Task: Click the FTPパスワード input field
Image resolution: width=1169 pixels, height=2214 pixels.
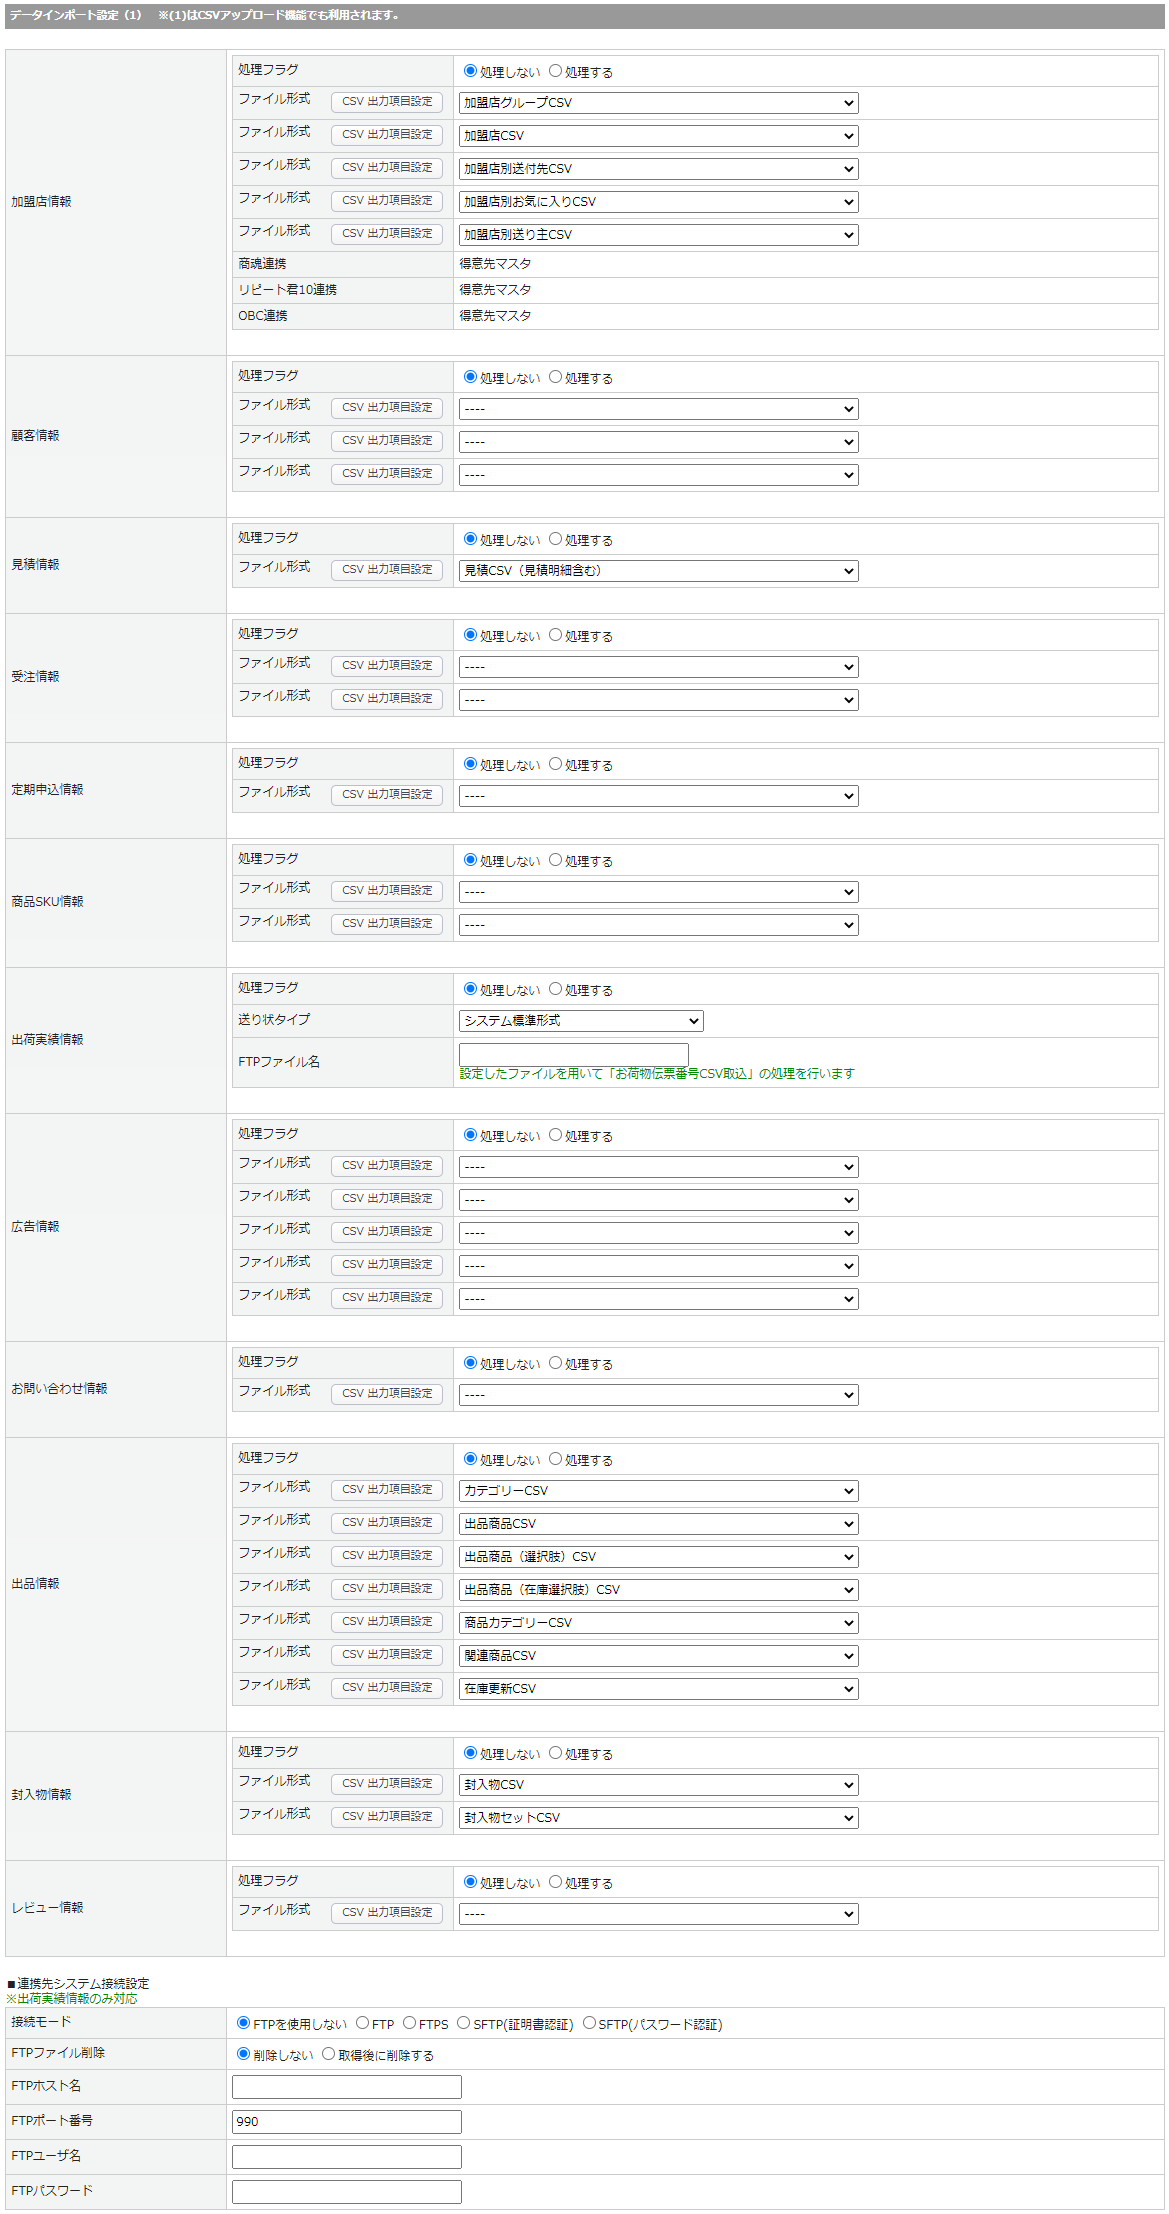Action: [x=346, y=2192]
